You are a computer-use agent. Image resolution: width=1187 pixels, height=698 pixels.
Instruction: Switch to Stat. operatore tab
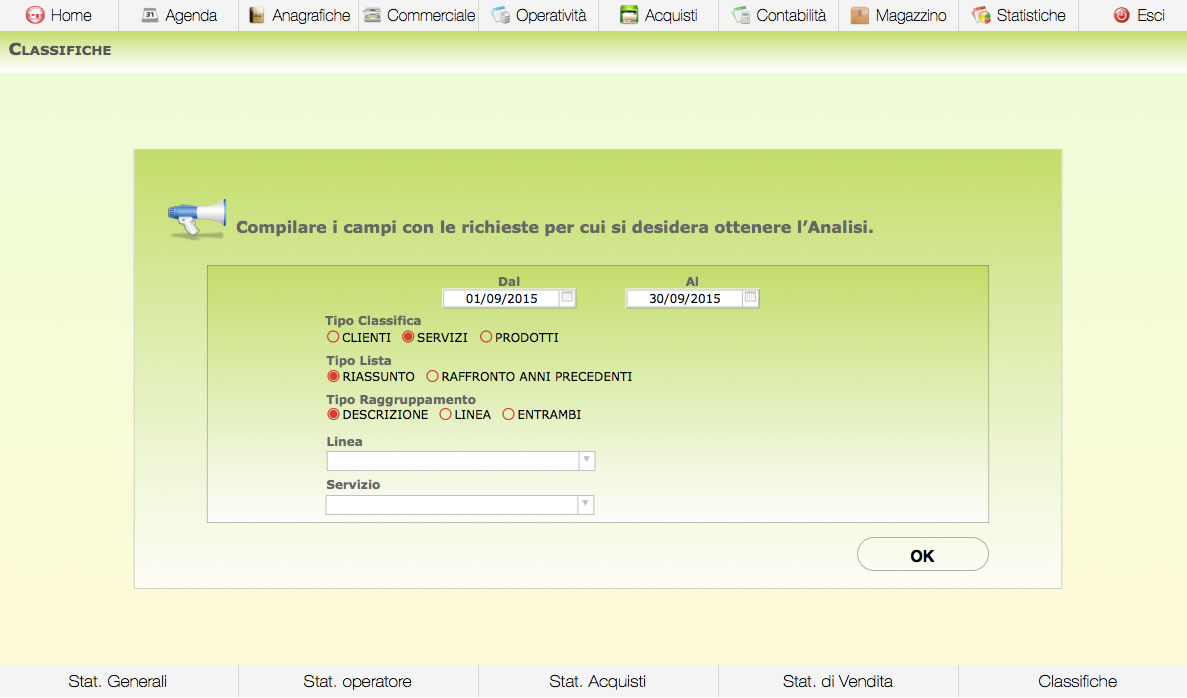tap(357, 681)
